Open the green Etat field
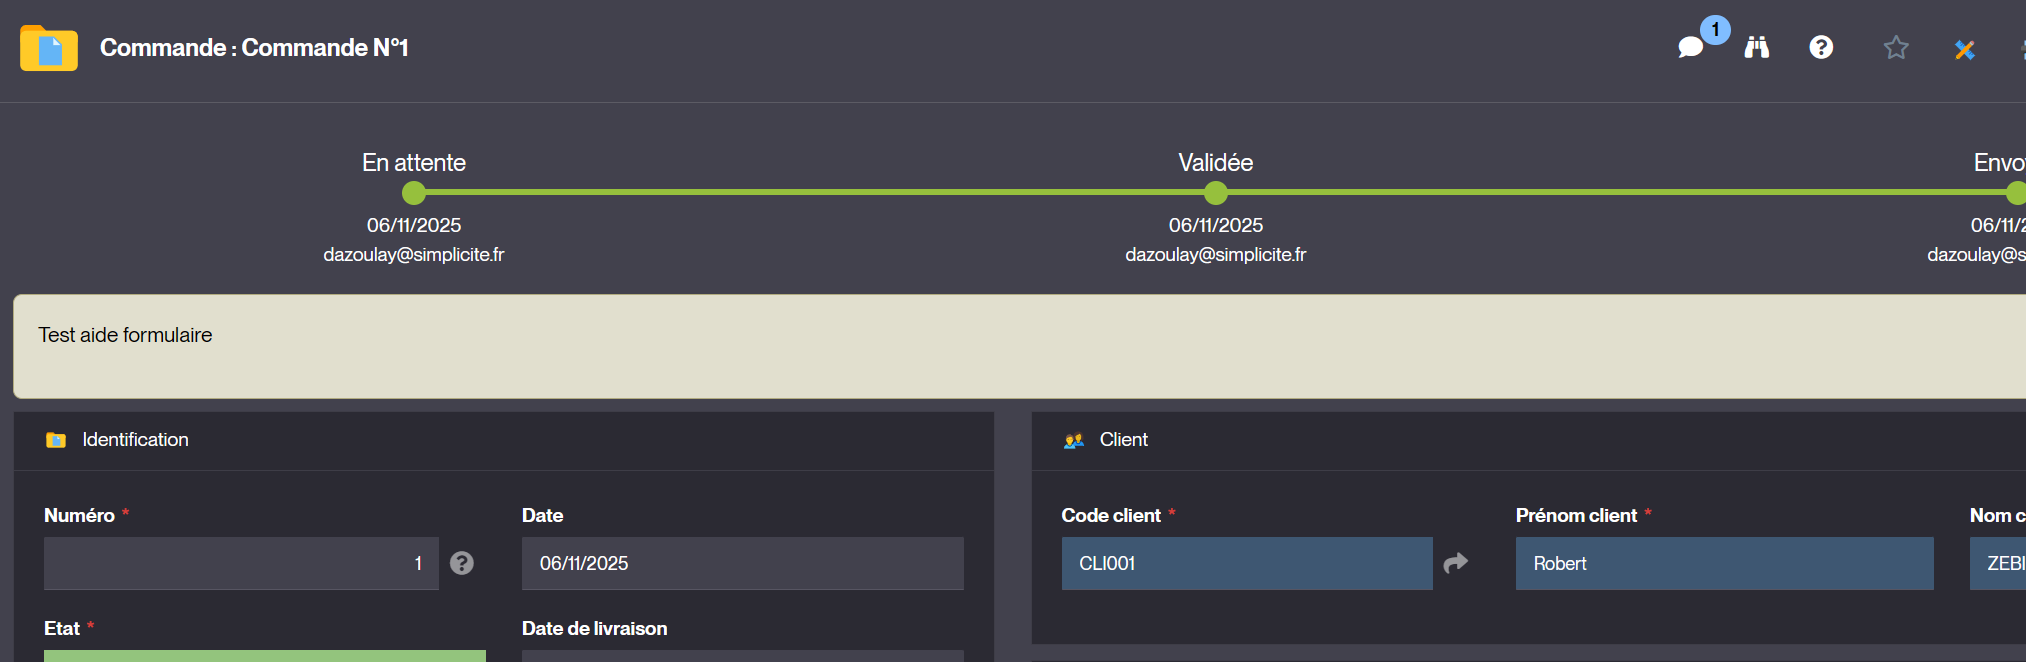 point(264,655)
